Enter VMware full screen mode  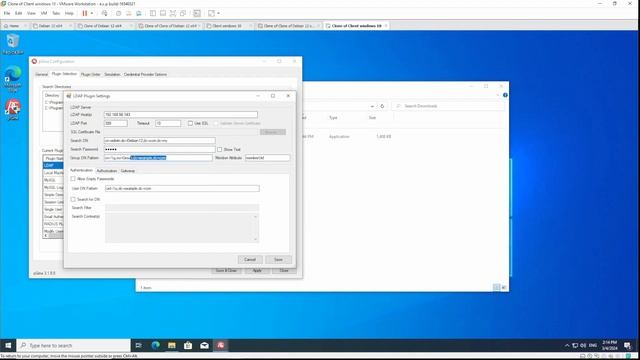(x=173, y=13)
